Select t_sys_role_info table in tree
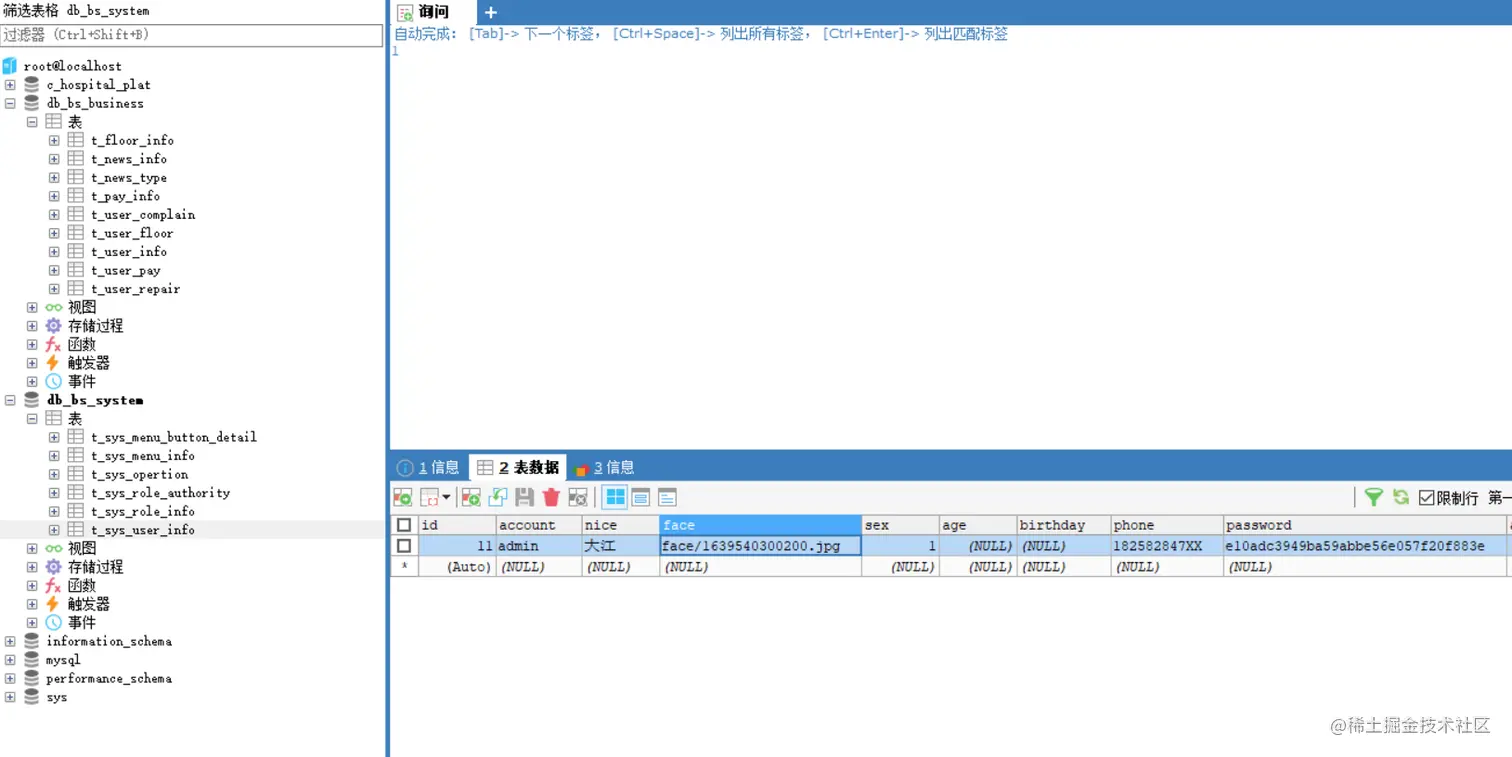Viewport: 1512px width, 757px height. click(143, 511)
